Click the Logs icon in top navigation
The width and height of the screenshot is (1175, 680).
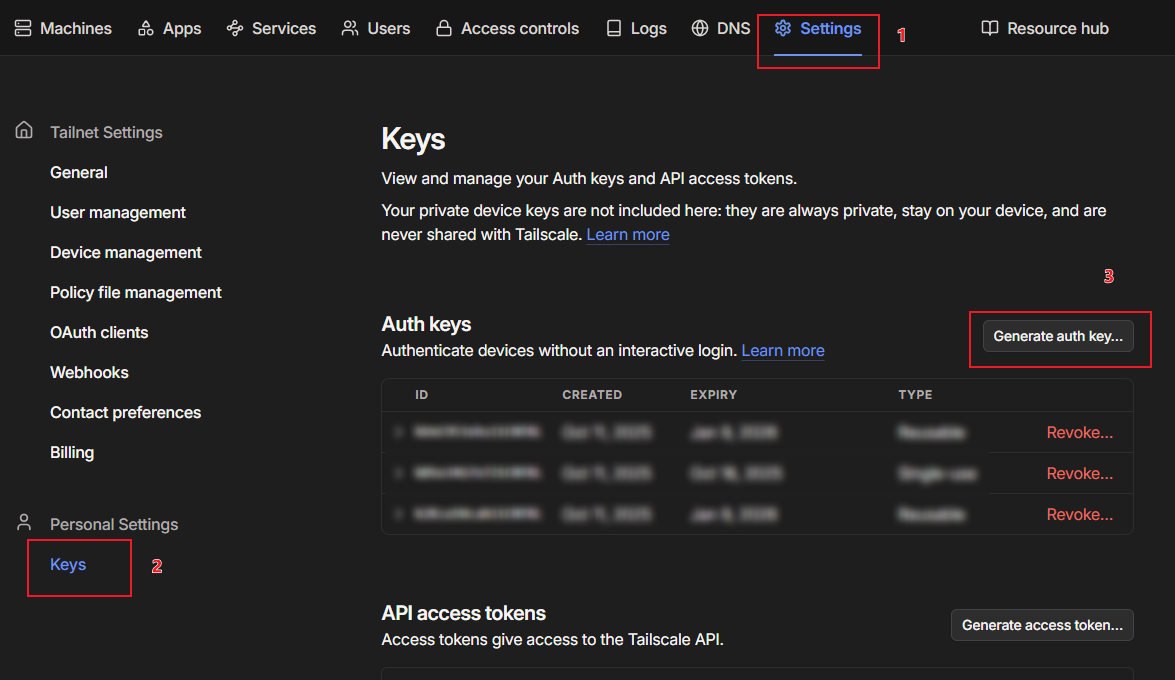coord(614,28)
